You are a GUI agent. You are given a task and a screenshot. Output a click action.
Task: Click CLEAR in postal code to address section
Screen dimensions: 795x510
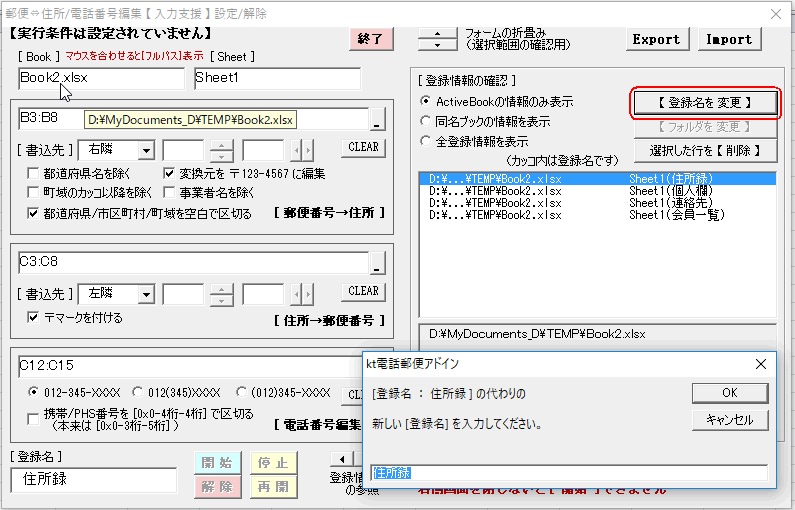point(363,148)
